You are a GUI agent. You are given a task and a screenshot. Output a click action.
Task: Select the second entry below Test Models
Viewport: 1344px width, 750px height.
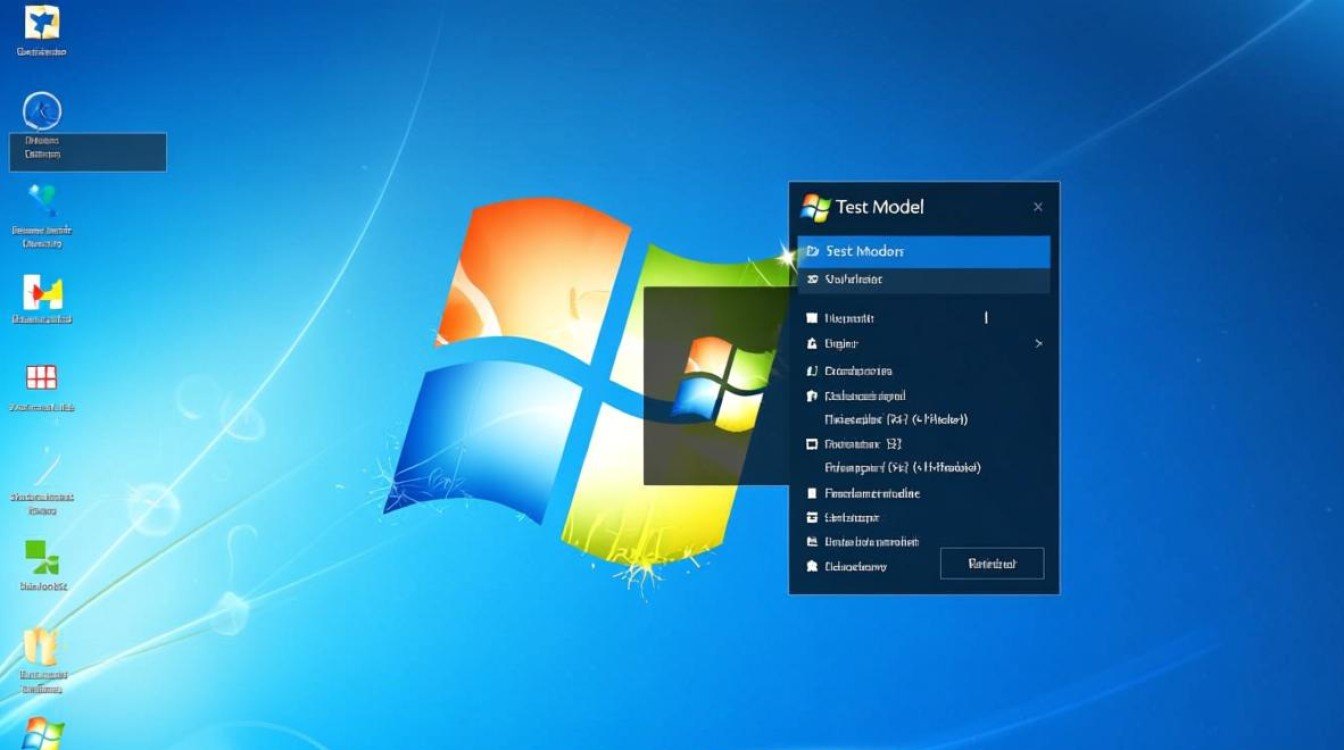[922, 280]
